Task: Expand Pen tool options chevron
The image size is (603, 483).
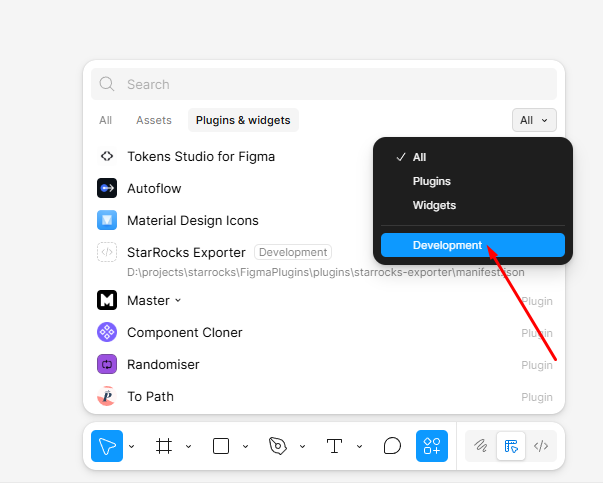Action: pyautogui.click(x=302, y=446)
